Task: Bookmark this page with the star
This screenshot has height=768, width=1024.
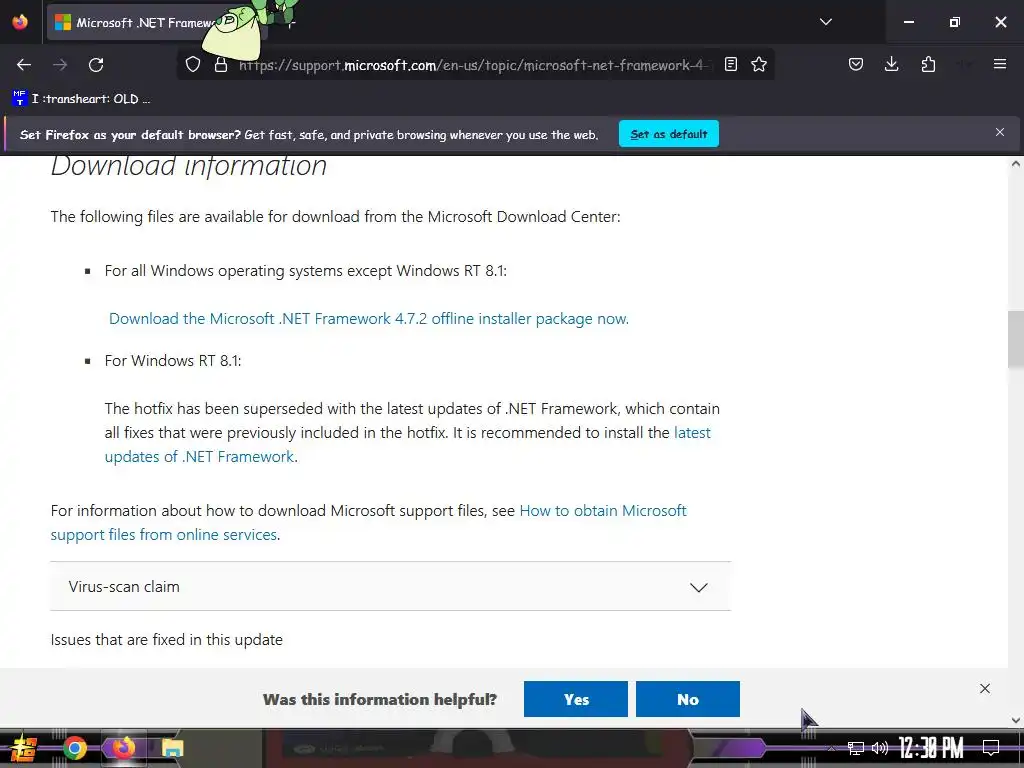Action: click(759, 64)
